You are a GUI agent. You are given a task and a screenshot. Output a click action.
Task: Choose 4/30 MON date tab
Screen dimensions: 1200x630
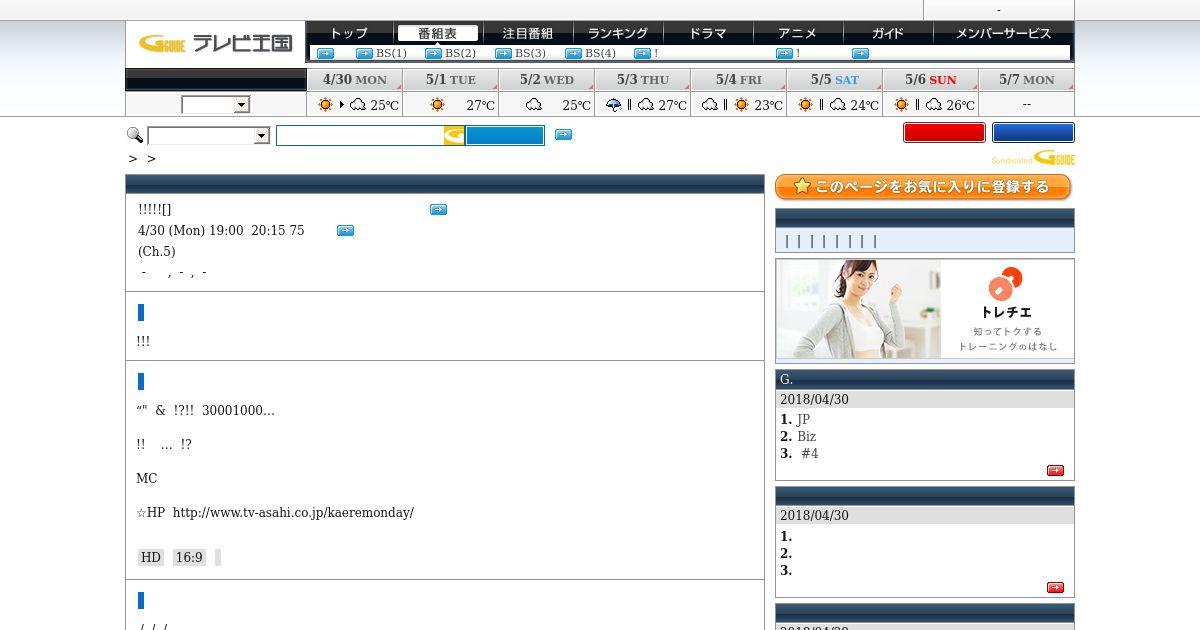[x=354, y=80]
